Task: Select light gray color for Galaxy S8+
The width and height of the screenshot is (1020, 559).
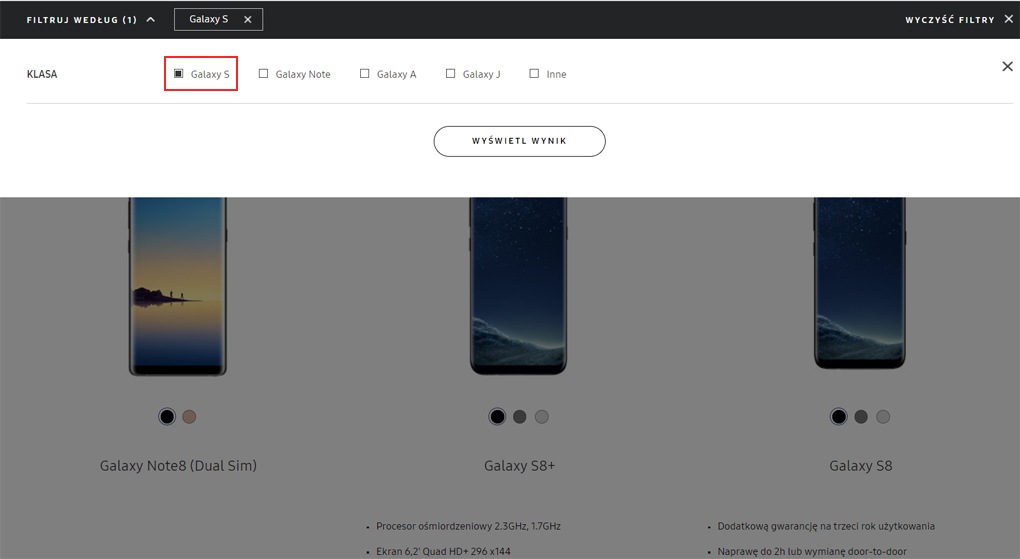Action: click(541, 416)
